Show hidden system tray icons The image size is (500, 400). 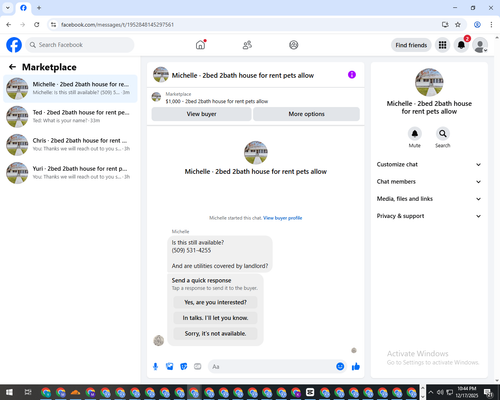[431, 392]
